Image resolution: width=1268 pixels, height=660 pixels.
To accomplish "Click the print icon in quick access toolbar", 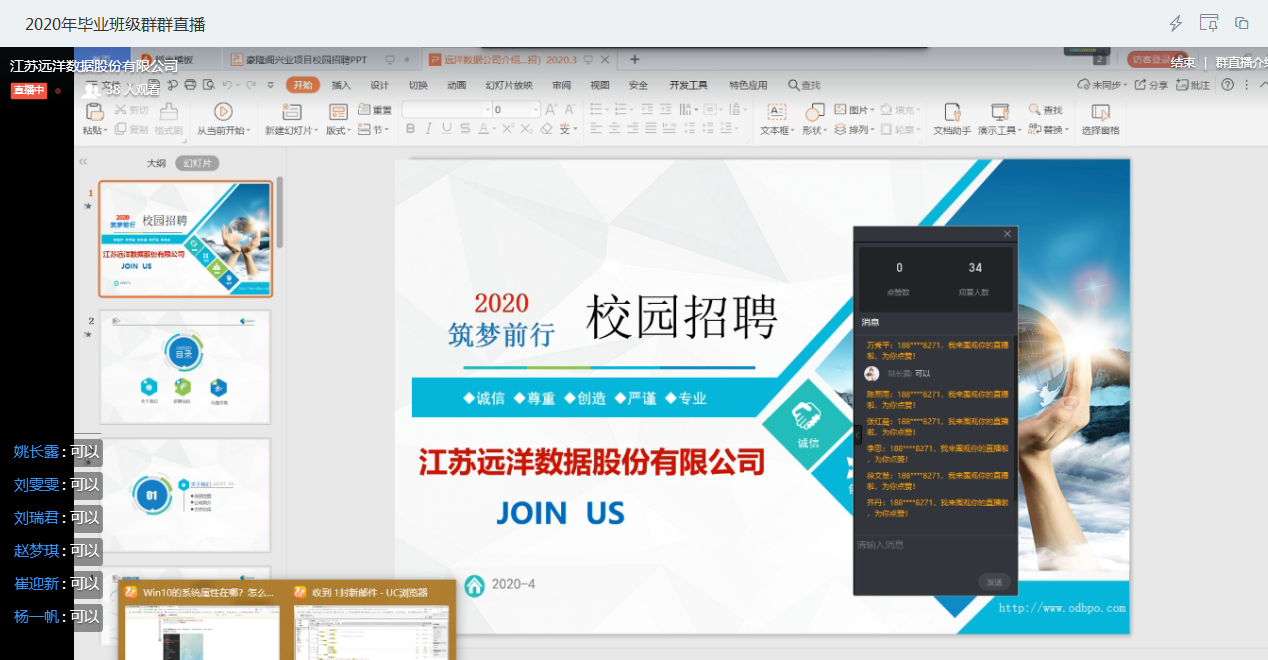I will click(x=190, y=85).
